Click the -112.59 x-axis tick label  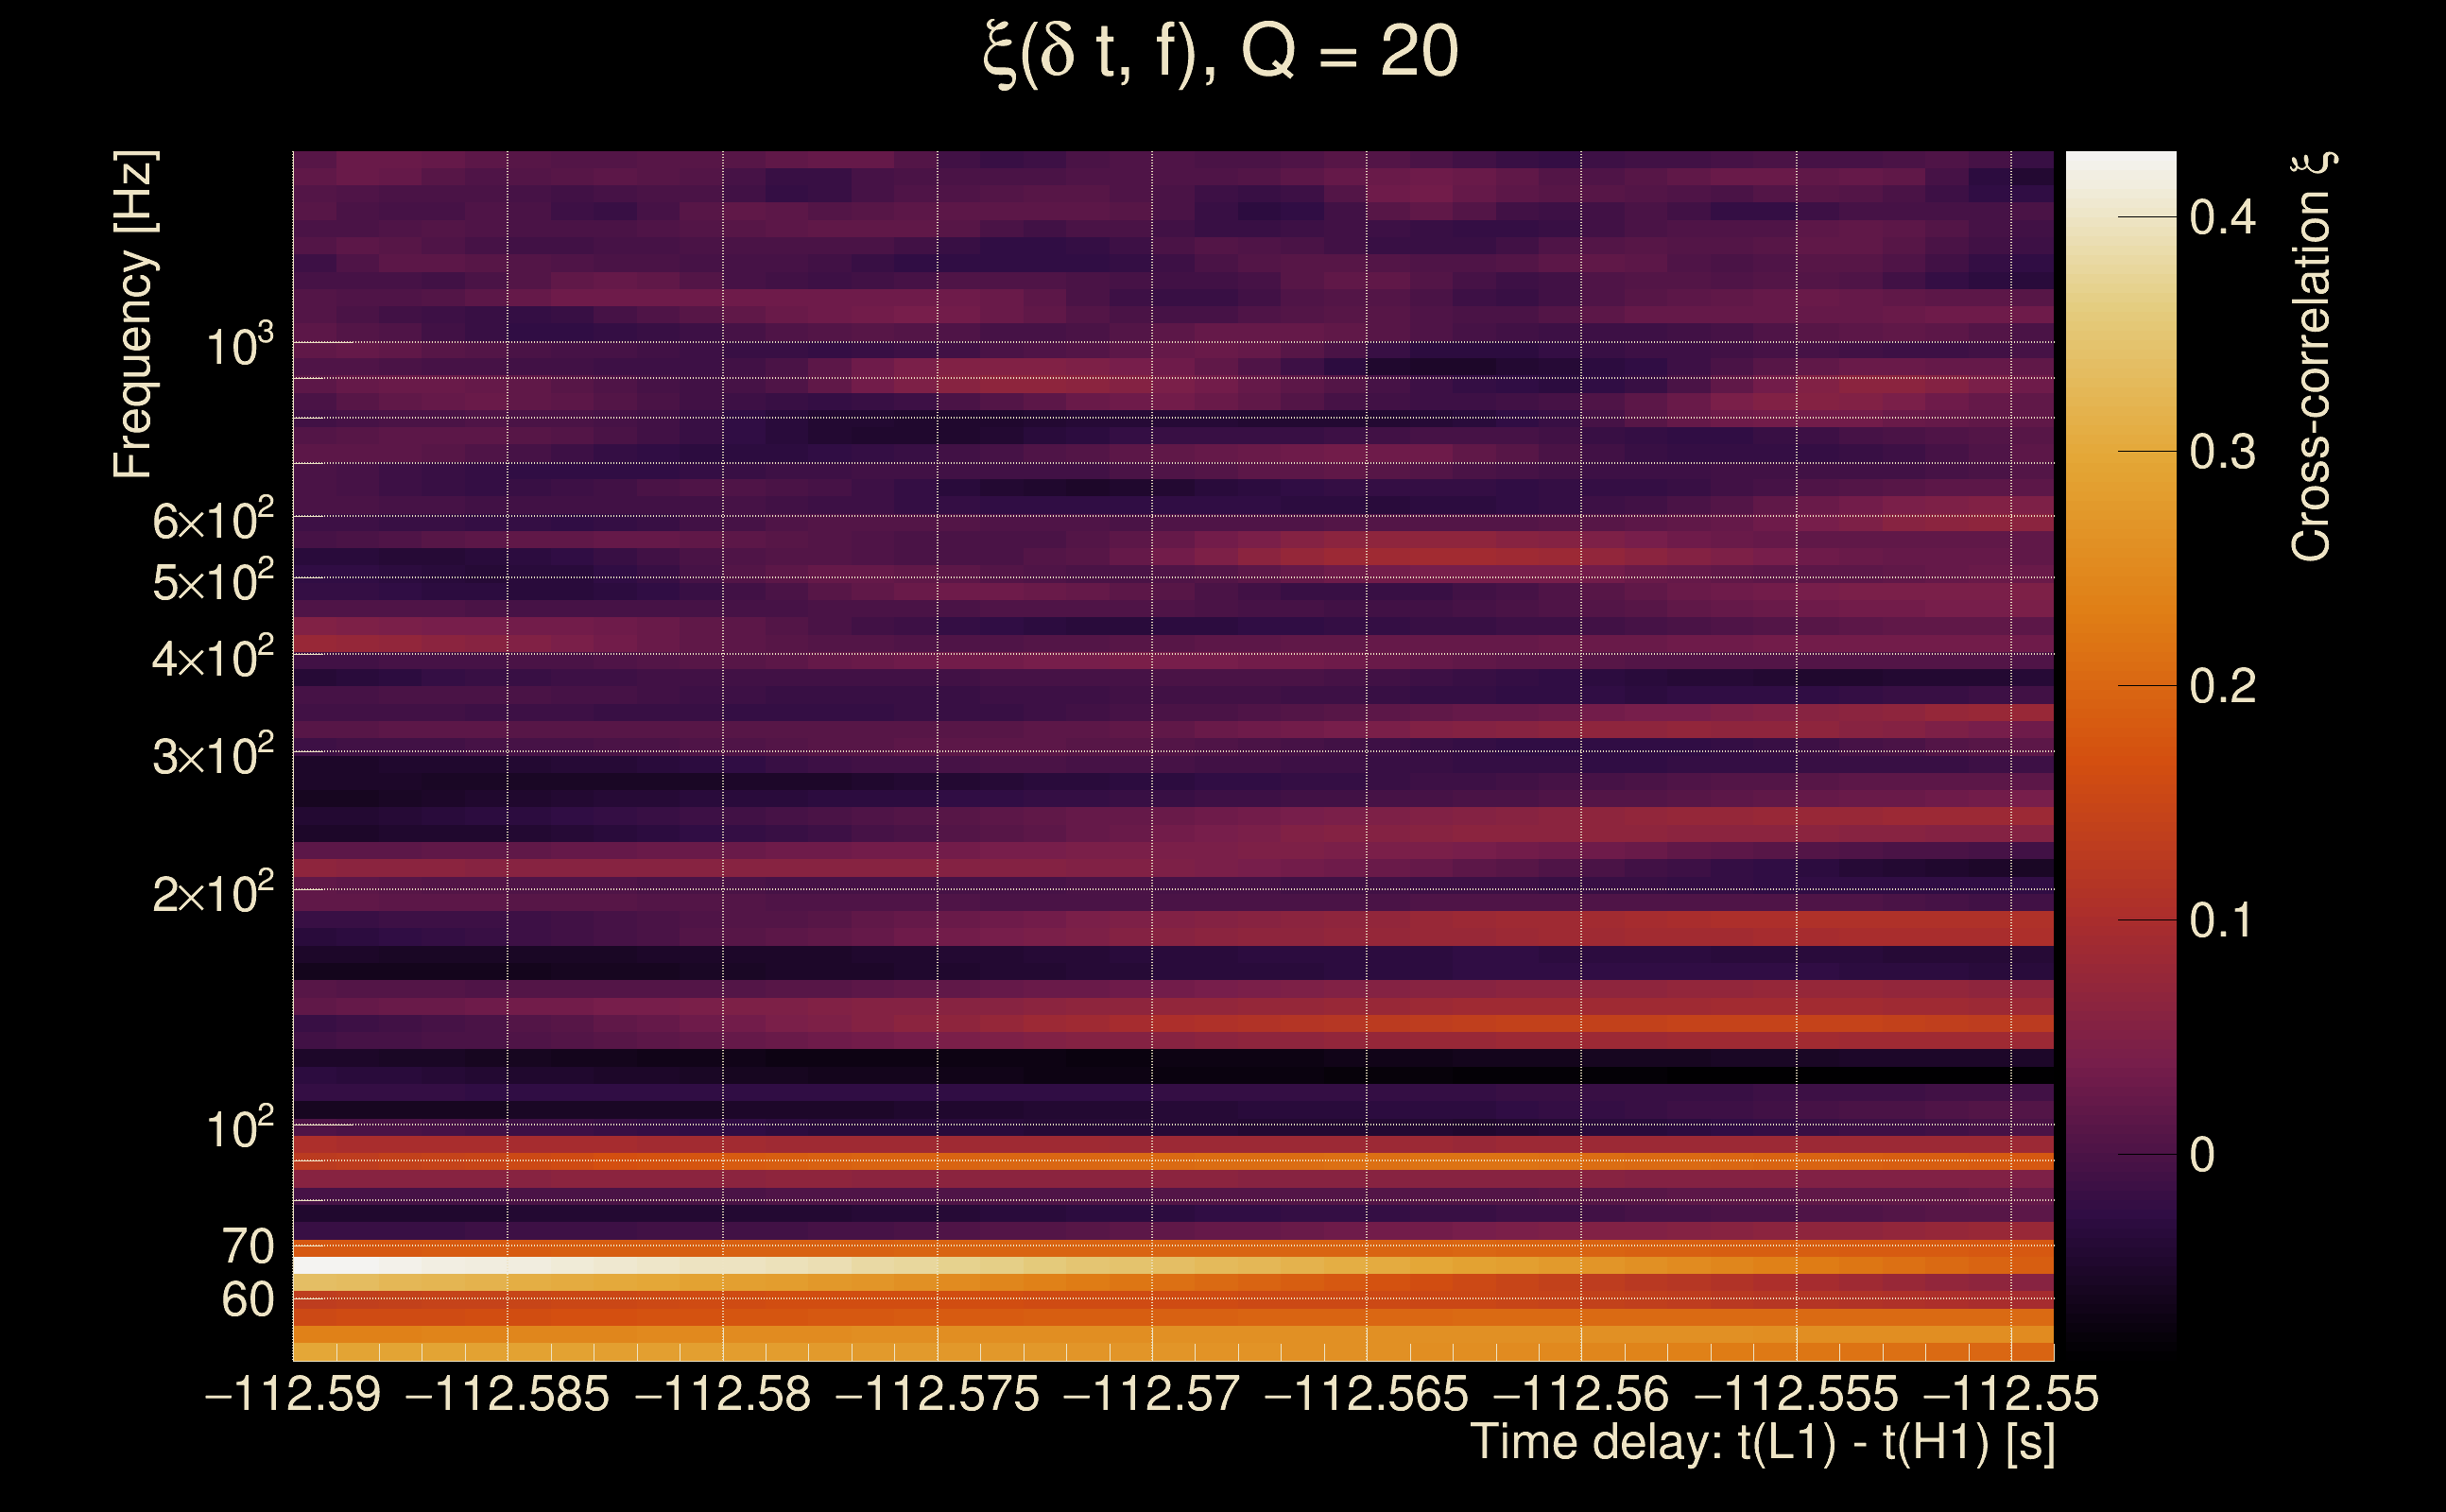click(292, 1394)
